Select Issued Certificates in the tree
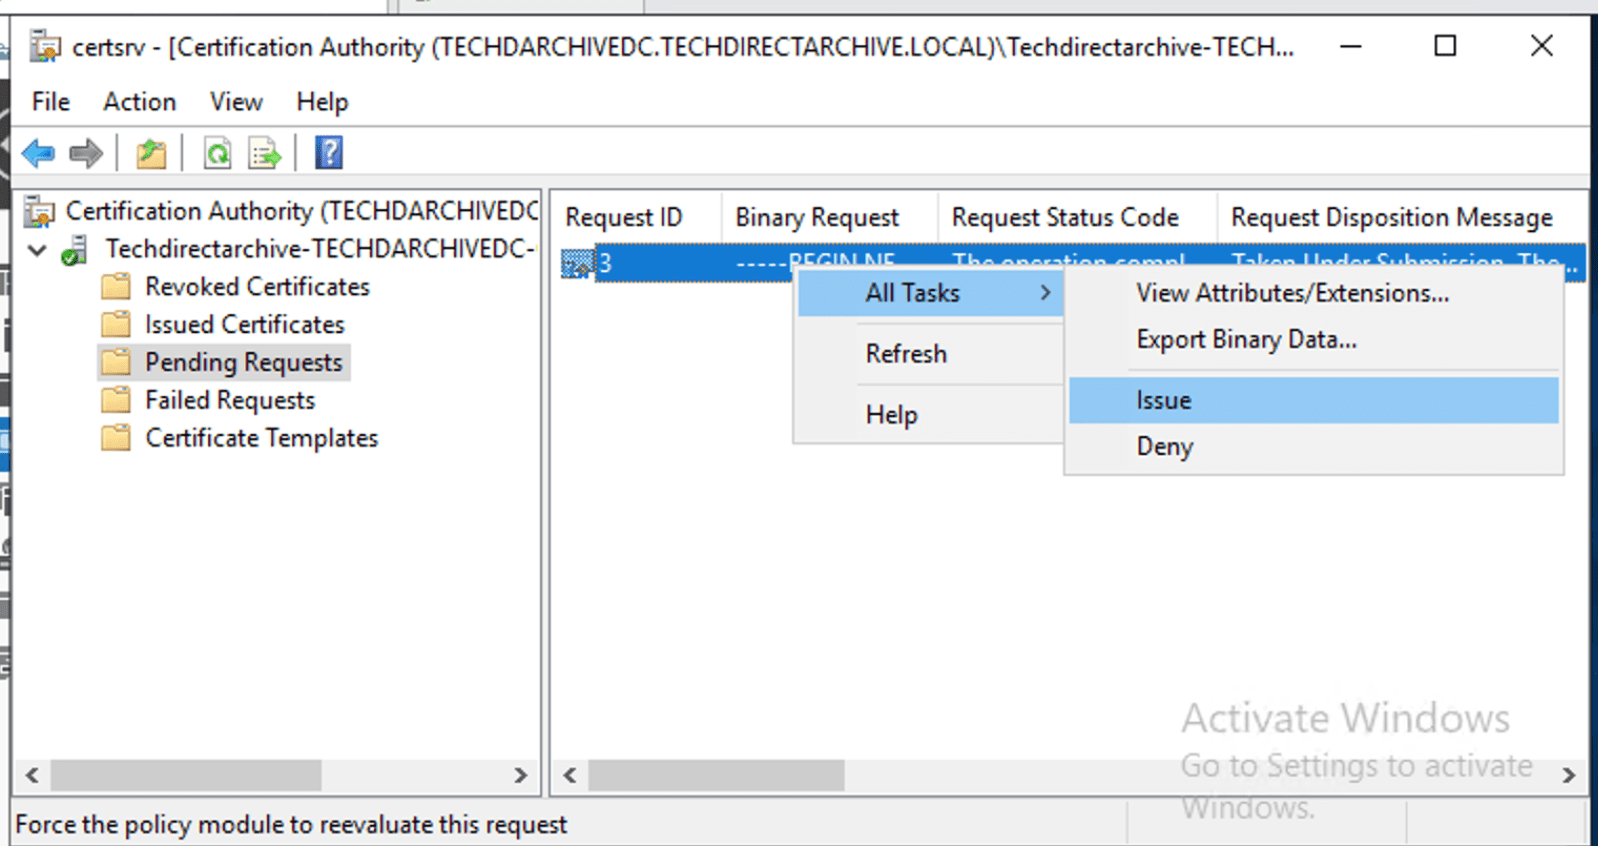 pyautogui.click(x=244, y=325)
